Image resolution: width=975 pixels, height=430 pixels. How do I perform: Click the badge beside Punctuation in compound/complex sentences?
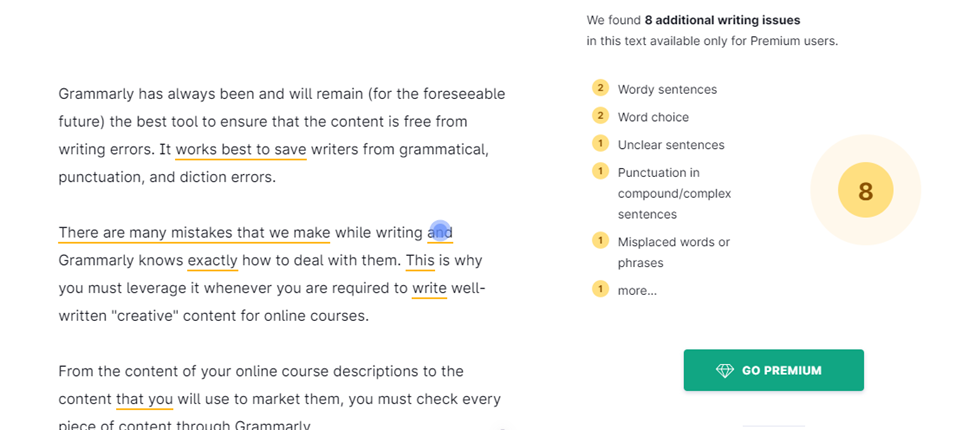(x=600, y=172)
